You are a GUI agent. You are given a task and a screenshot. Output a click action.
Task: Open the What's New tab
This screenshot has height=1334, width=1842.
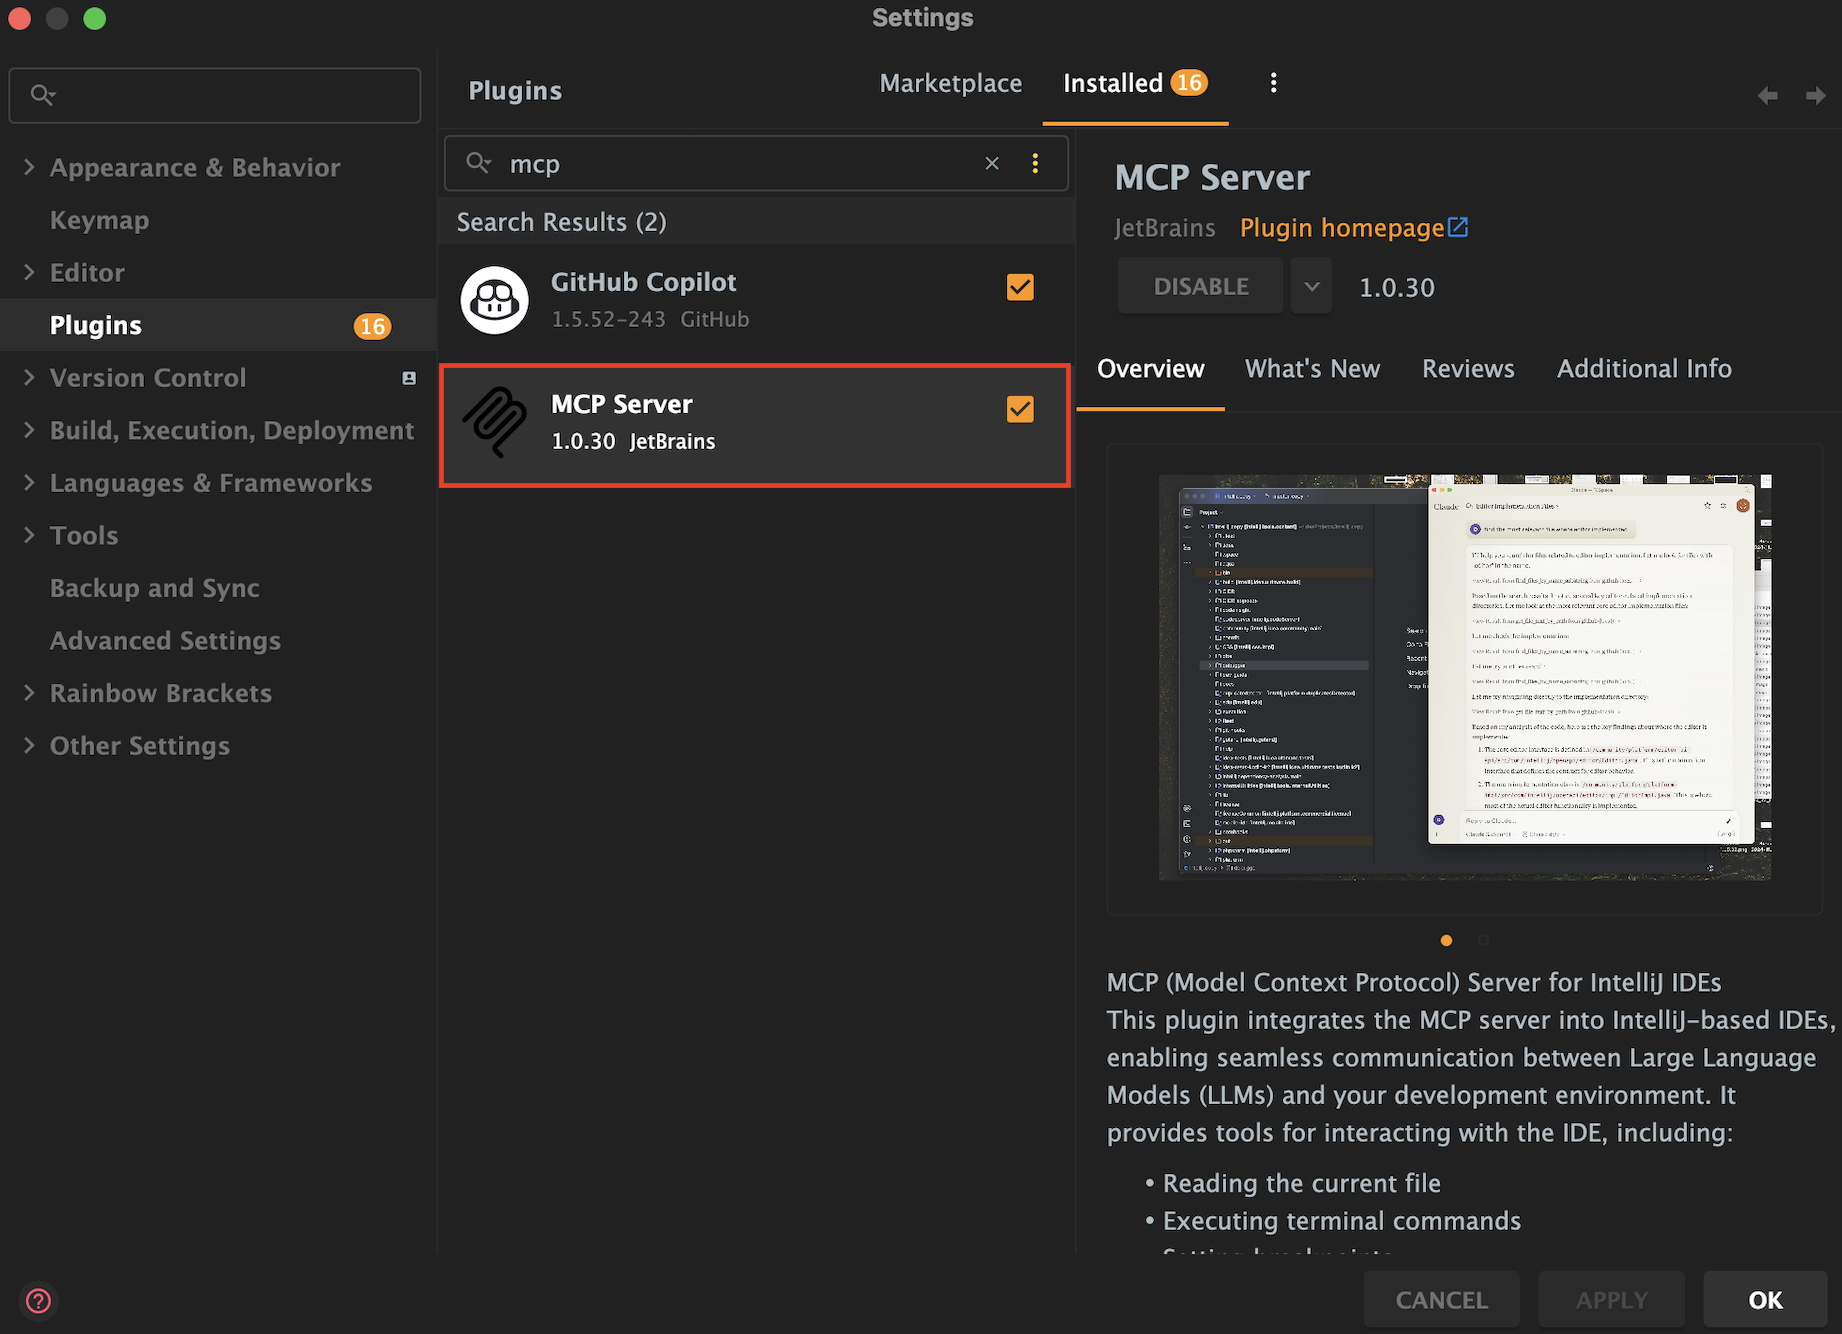1312,369
